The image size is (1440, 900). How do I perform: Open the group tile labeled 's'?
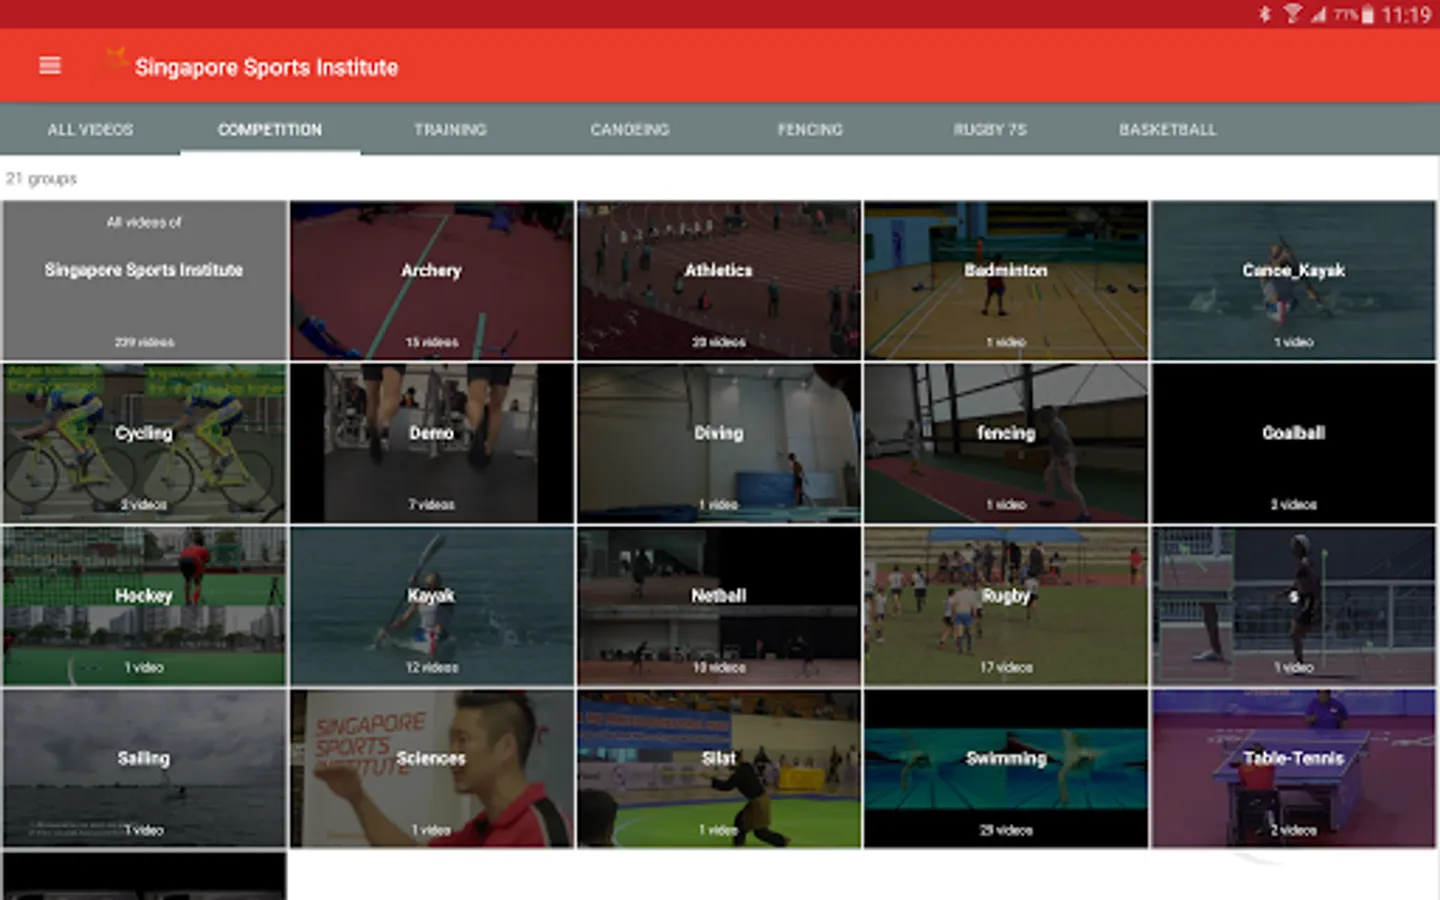click(x=1293, y=606)
